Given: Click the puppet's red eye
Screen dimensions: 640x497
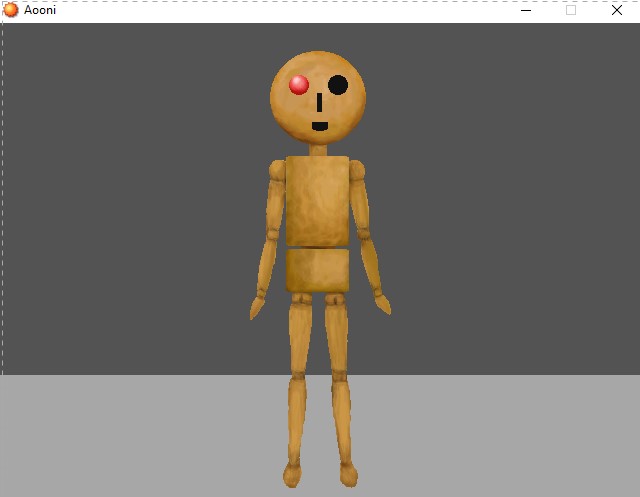Looking at the screenshot, I should tap(299, 85).
